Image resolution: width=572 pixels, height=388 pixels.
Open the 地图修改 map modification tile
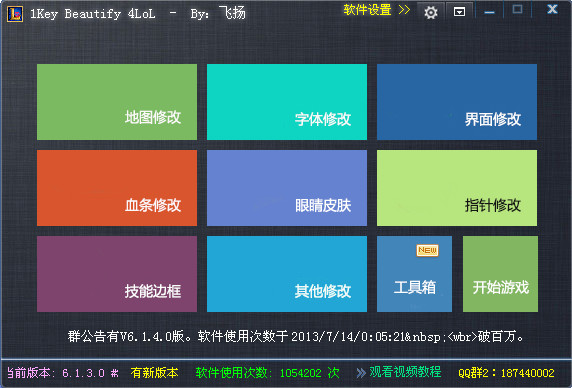click(117, 102)
